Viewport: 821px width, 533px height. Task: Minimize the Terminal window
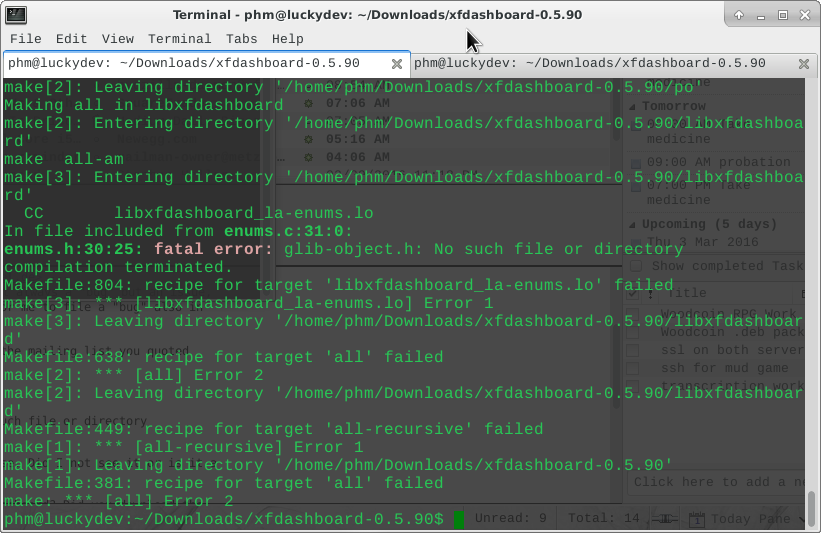coord(761,15)
